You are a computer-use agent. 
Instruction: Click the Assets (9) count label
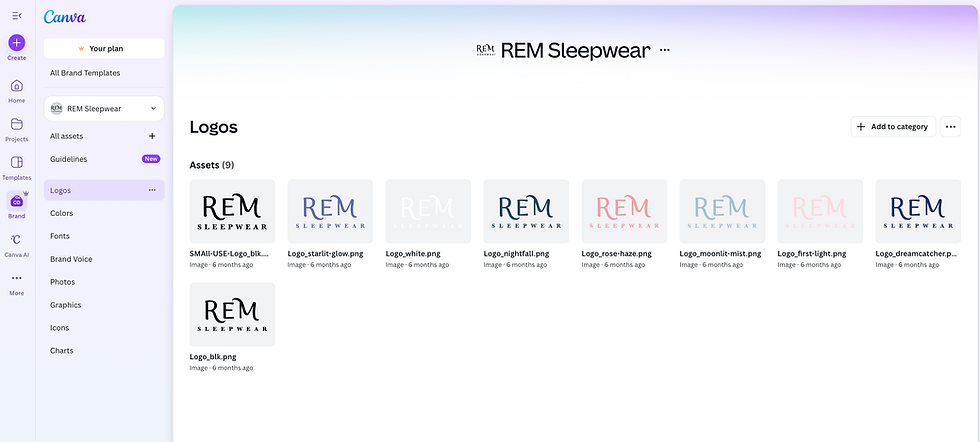click(212, 165)
